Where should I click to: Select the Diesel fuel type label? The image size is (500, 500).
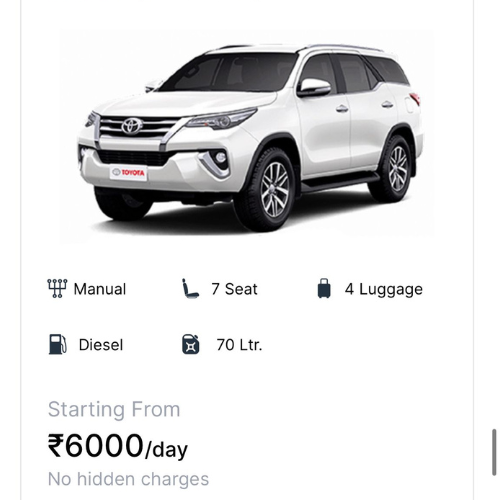101,345
